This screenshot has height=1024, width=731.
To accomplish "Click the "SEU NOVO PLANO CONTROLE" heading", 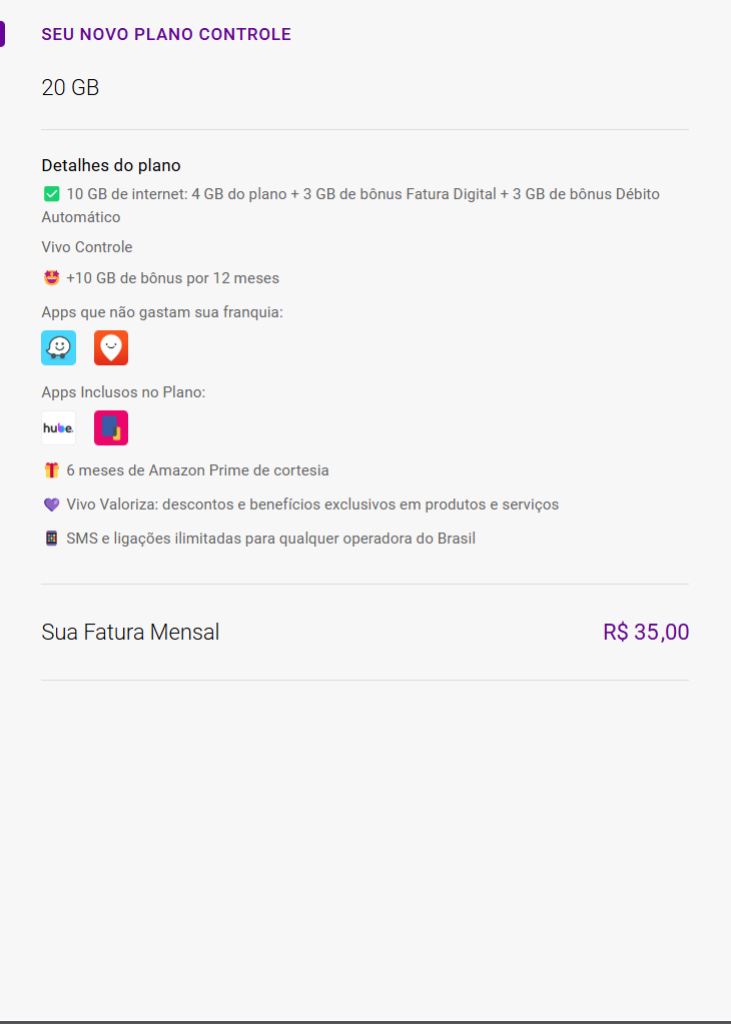I will (x=166, y=34).
